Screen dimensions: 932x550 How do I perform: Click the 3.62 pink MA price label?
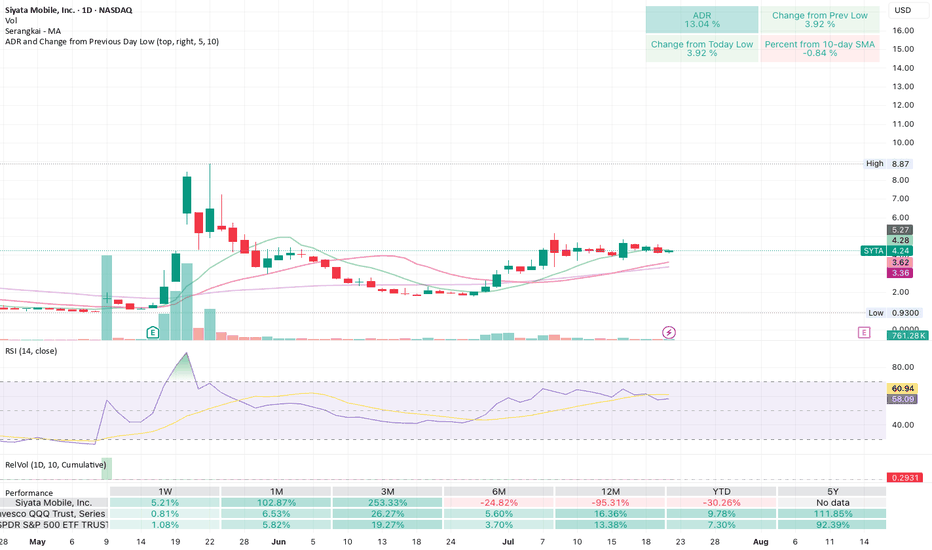(900, 262)
